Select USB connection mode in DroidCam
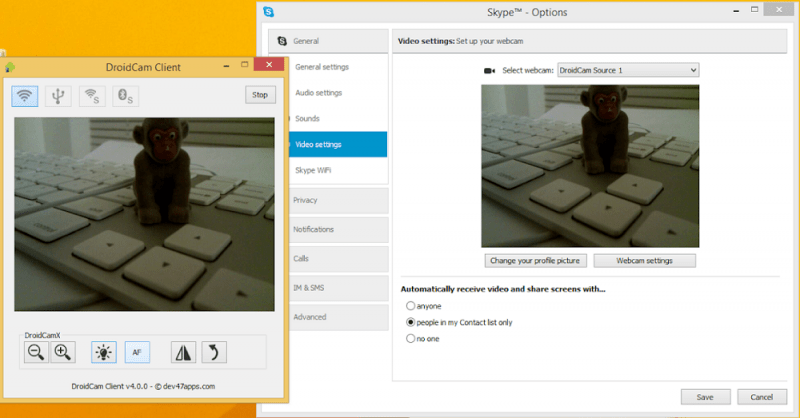This screenshot has width=800, height=418. 58,96
